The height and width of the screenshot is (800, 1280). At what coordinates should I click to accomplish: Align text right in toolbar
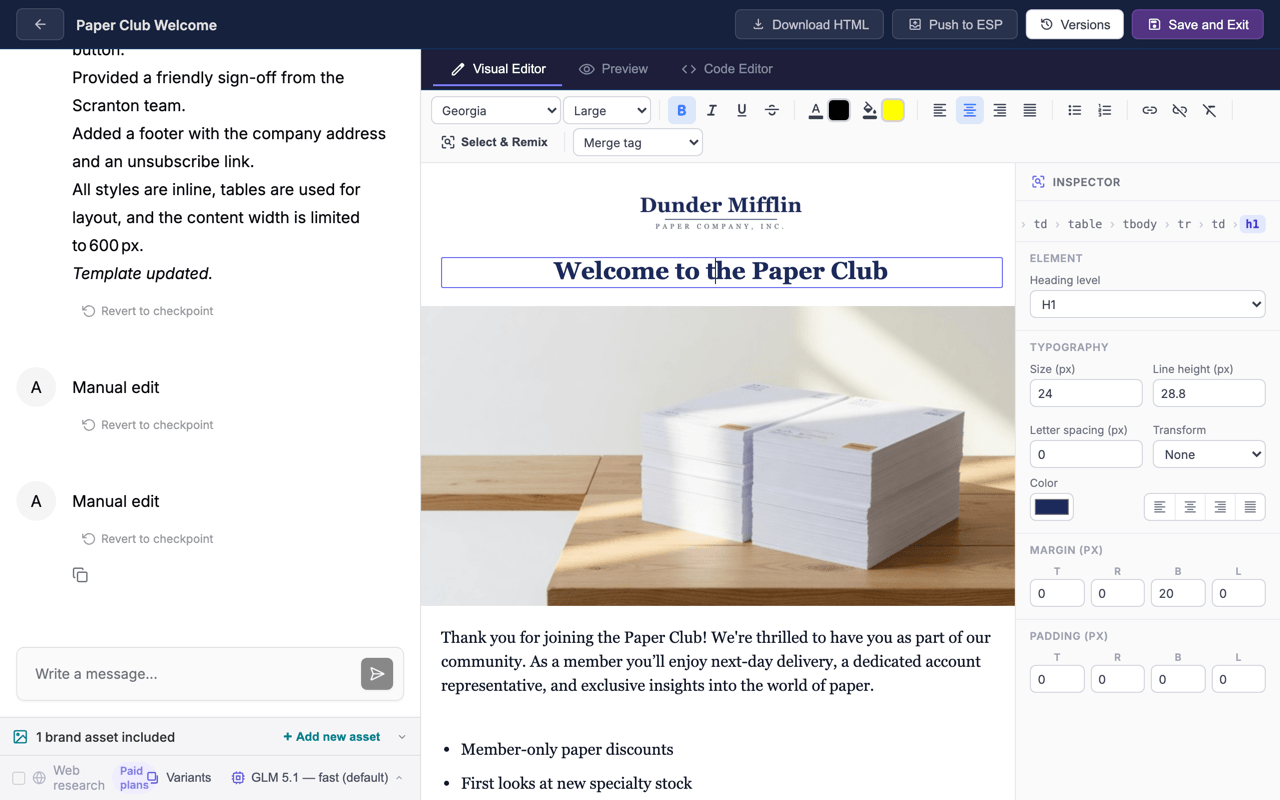point(1000,110)
